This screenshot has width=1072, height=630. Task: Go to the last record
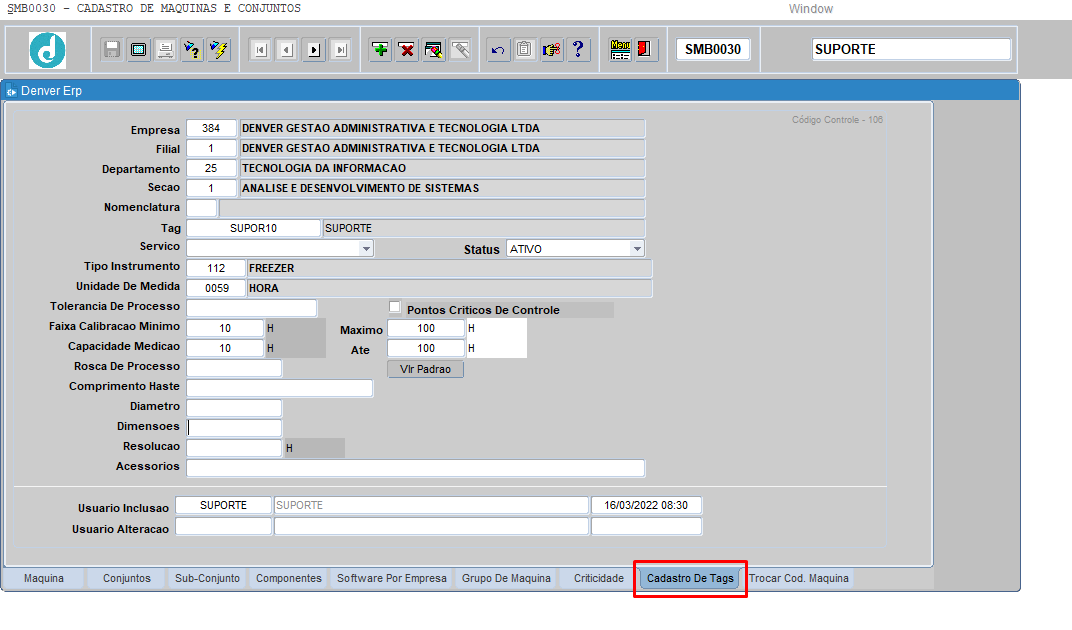tap(340, 50)
